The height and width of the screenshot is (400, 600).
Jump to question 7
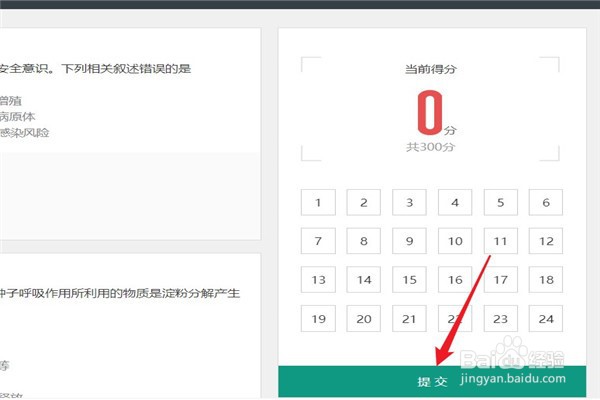tap(318, 241)
